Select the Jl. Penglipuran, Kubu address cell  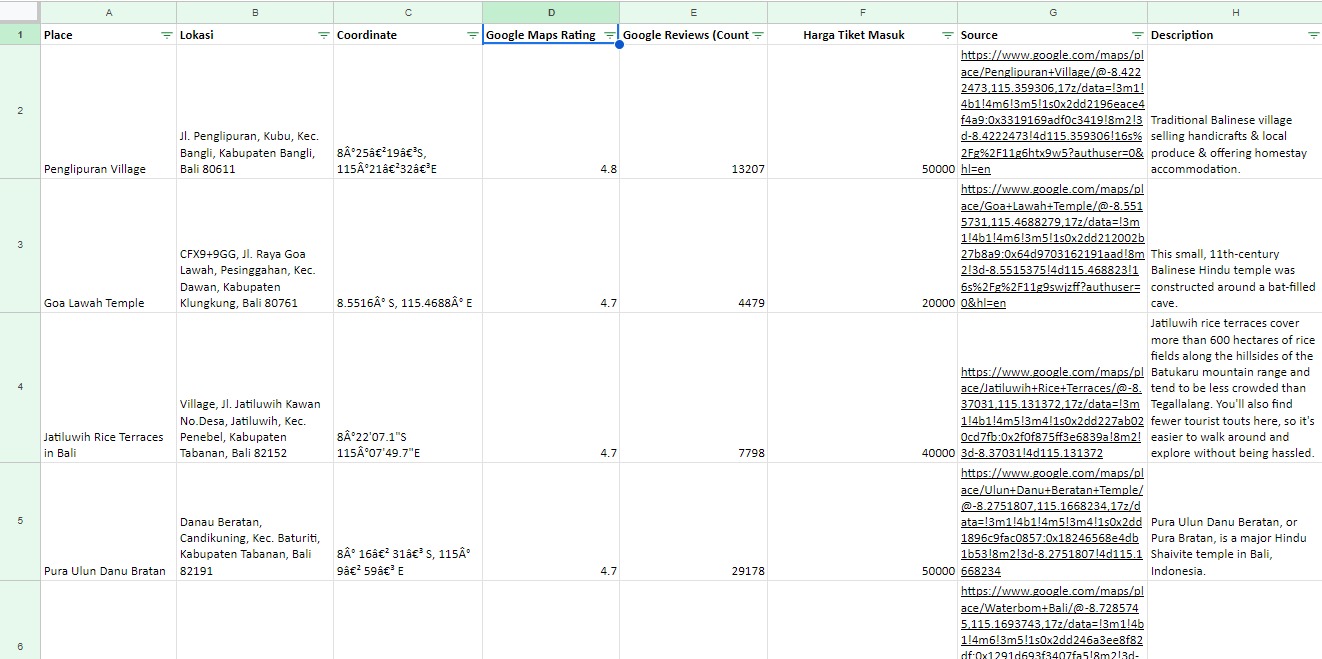coord(255,112)
